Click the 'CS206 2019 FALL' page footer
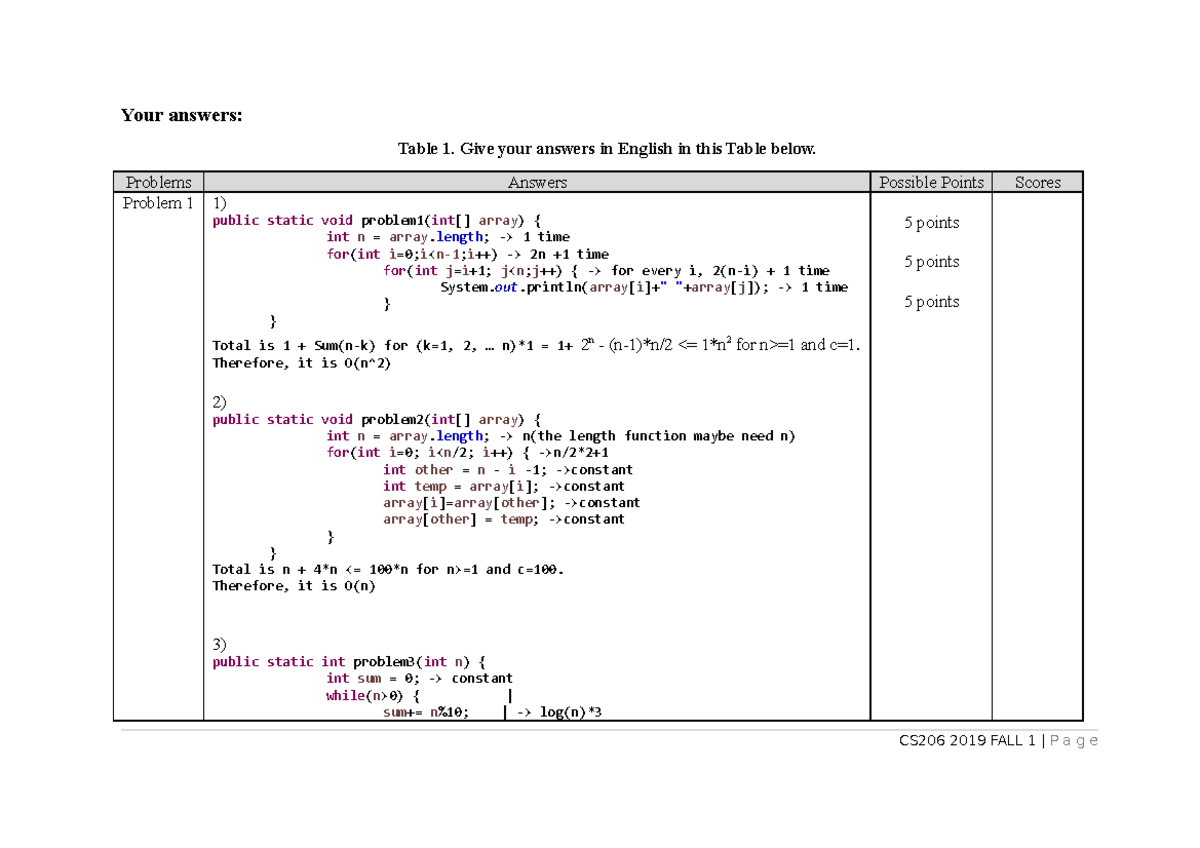This screenshot has width=1200, height=848. coord(1010,741)
